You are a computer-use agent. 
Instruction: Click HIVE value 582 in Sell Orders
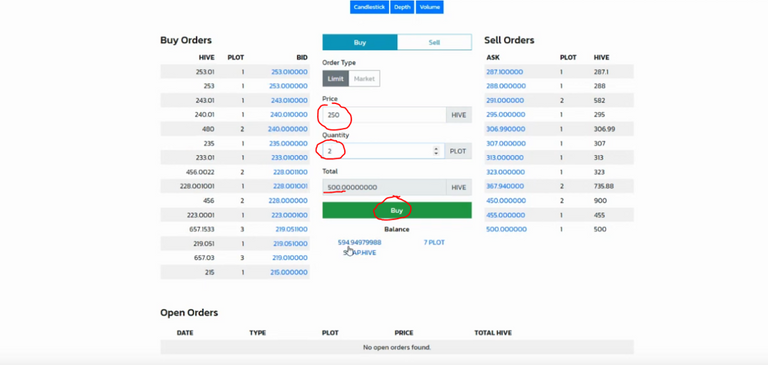tap(600, 100)
